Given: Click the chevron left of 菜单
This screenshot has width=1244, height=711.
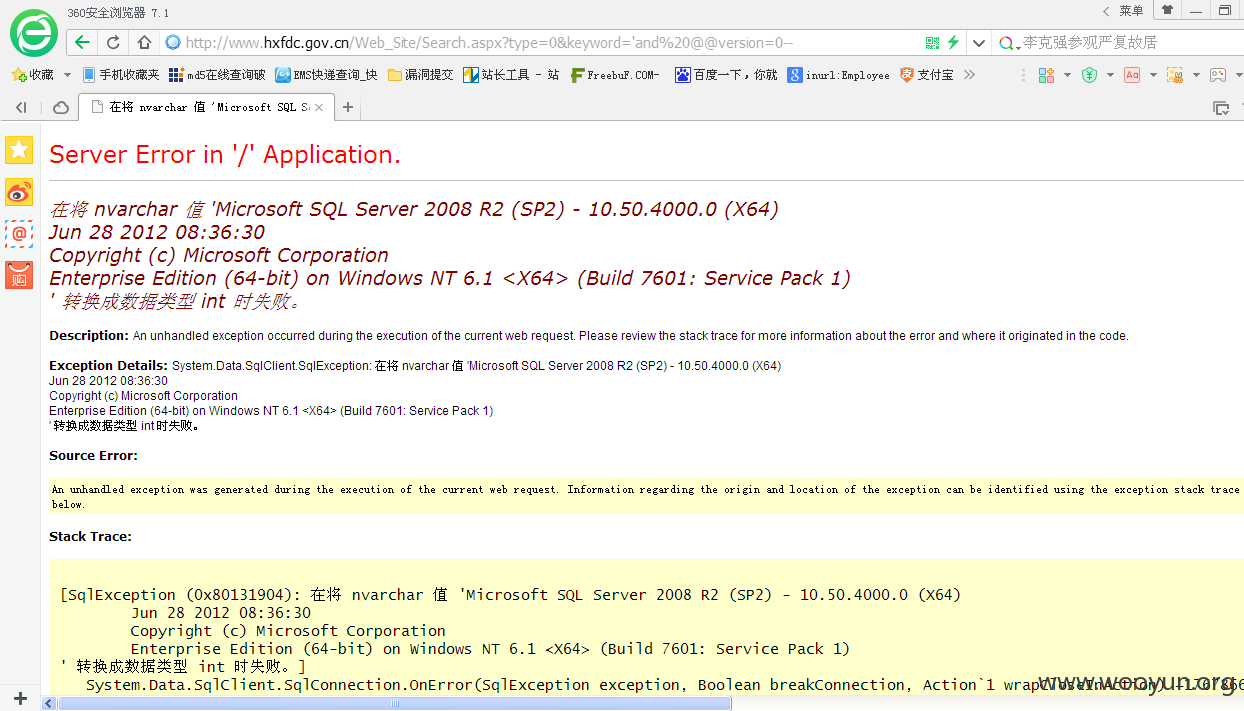Looking at the screenshot, I should pyautogui.click(x=1106, y=11).
